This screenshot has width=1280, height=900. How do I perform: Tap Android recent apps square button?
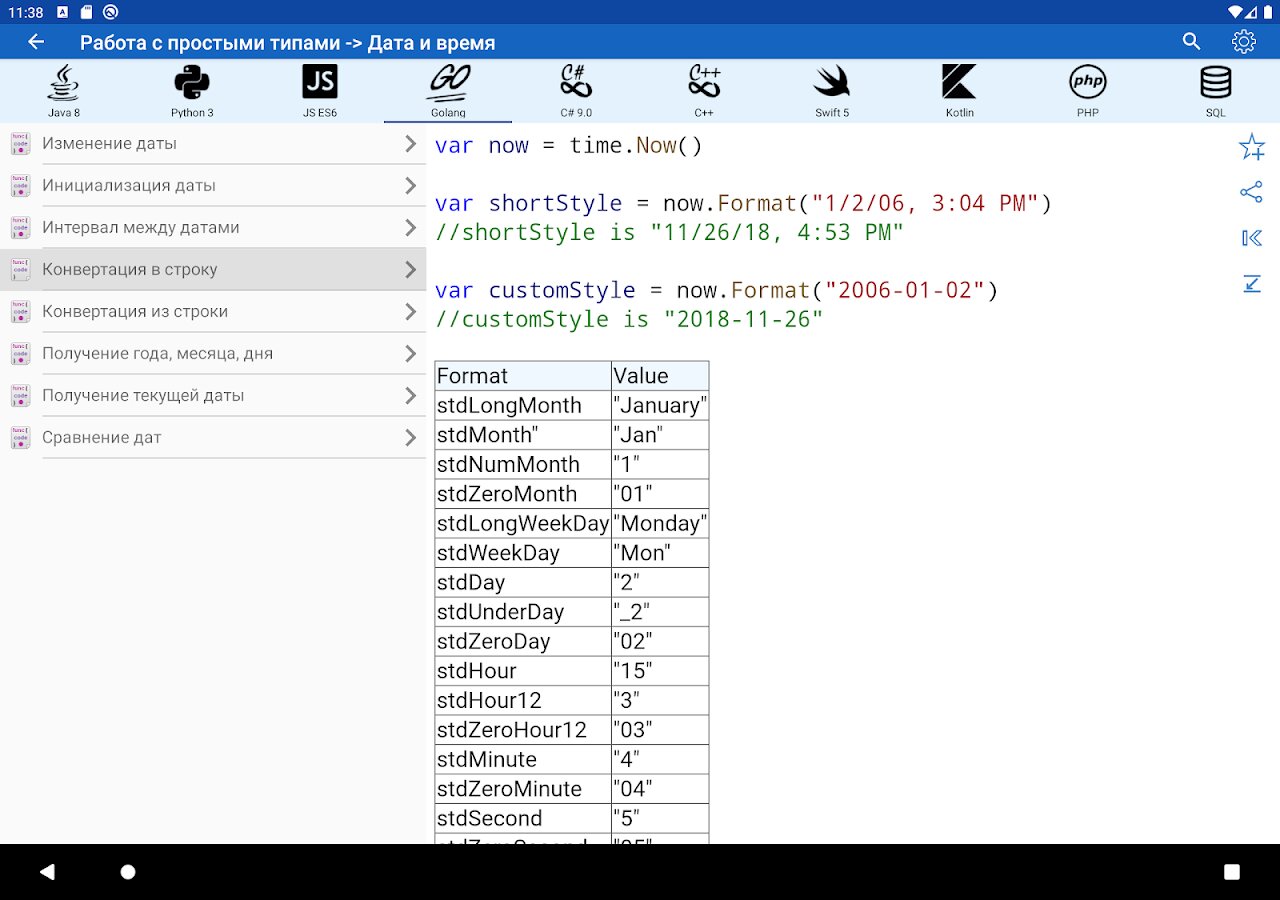point(1232,872)
